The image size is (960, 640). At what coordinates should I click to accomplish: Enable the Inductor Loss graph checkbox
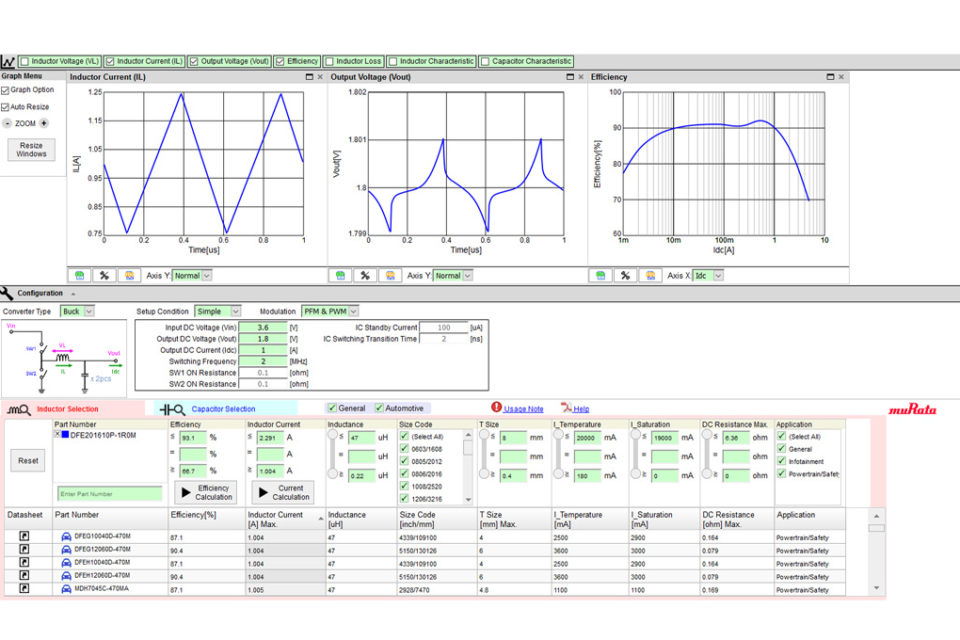tap(329, 61)
